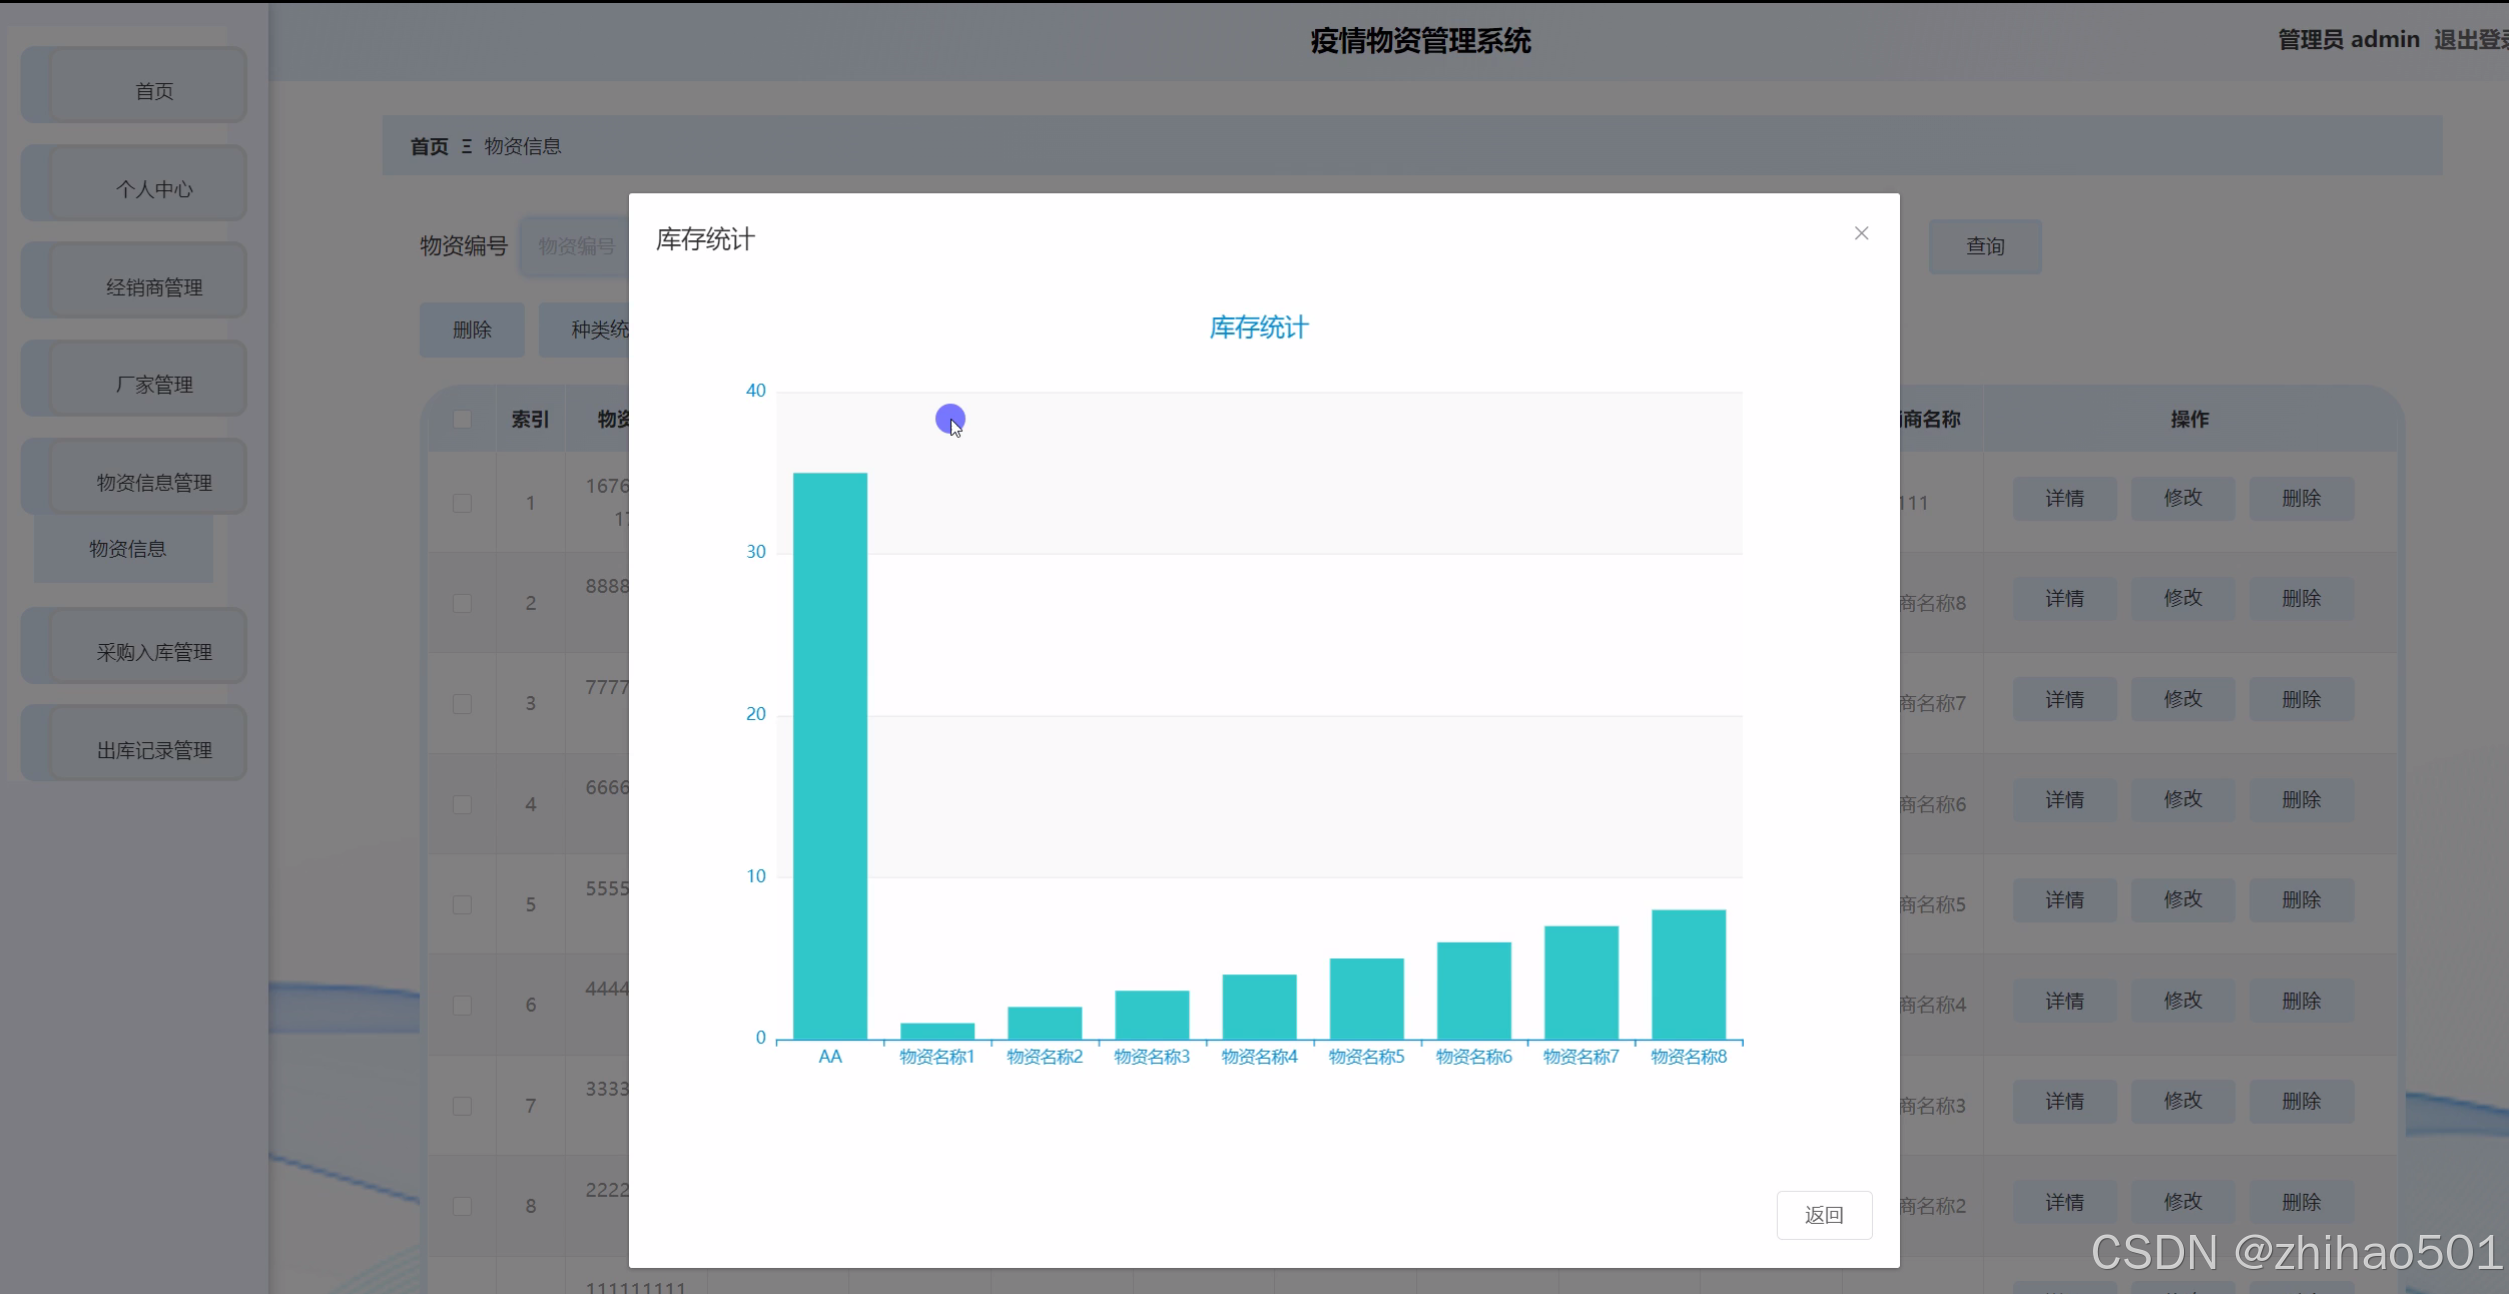2509x1294 pixels.
Task: Close the 库存统计 dialog with X icon
Action: tap(1860, 233)
